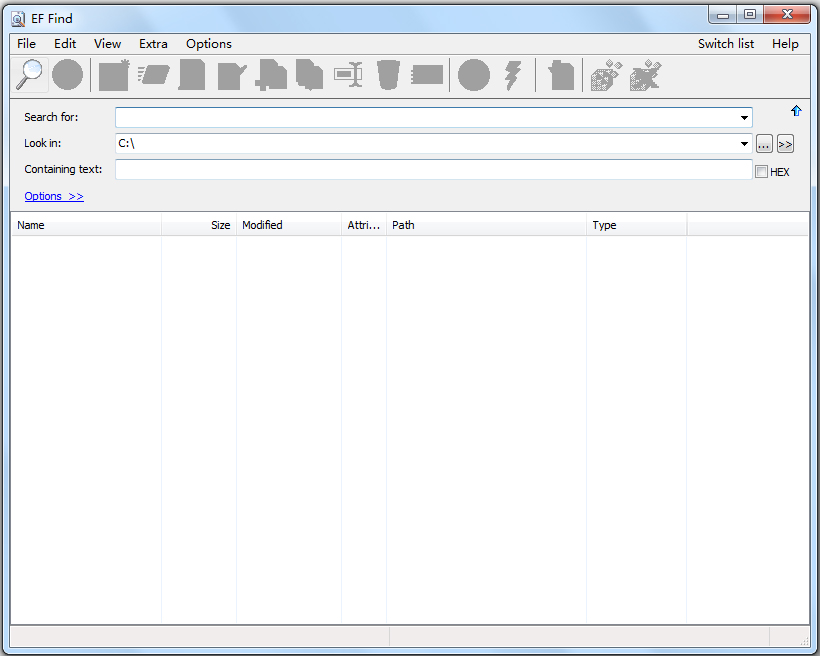Viewport: 820px width, 656px height.
Task: Click the magnifying glass search icon
Action: coord(29,75)
